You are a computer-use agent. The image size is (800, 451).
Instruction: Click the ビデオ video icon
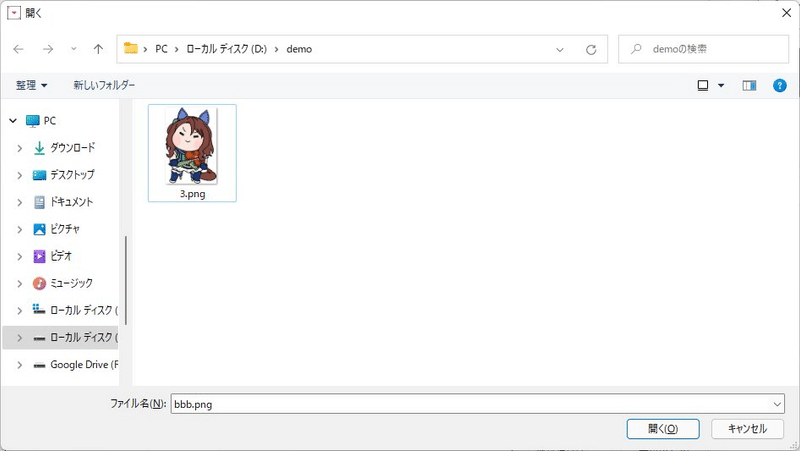pos(39,256)
